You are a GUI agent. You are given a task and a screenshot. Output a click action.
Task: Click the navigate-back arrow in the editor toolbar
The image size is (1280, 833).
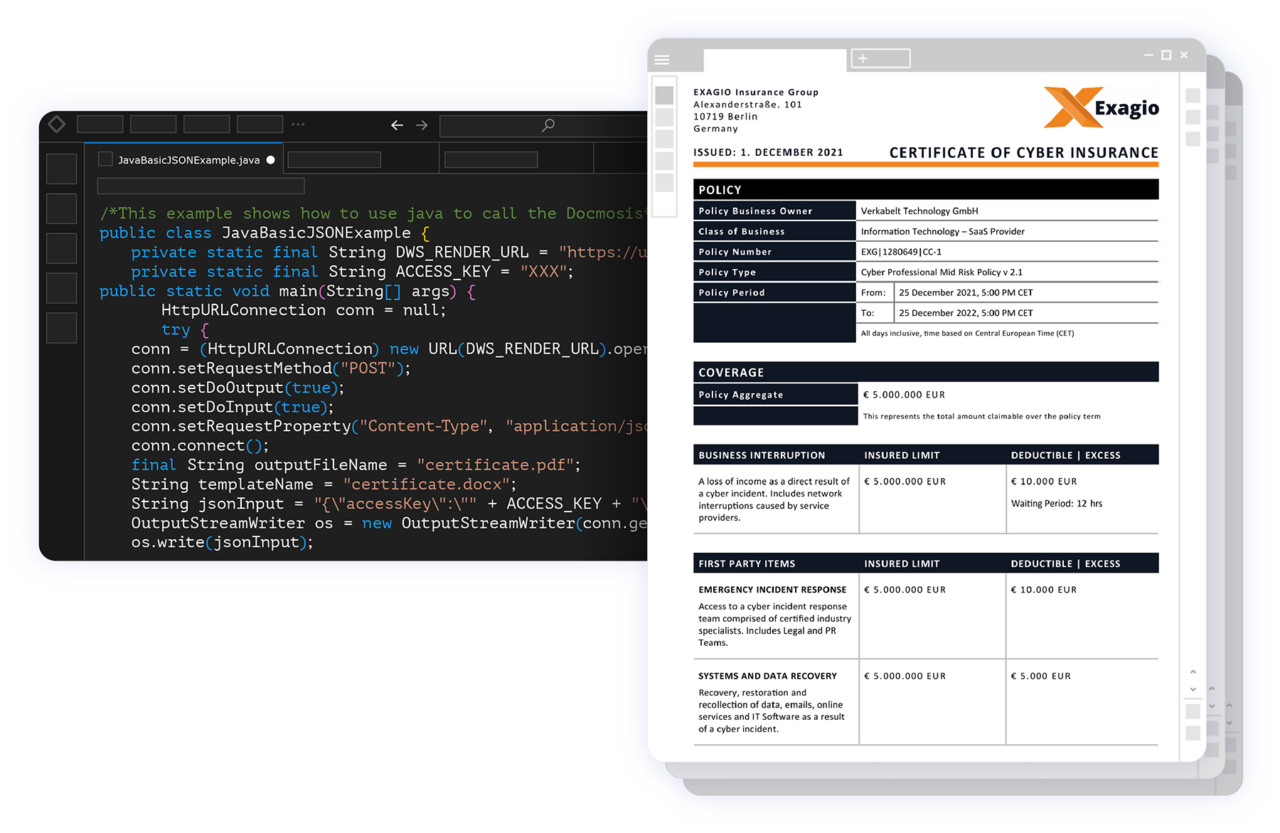click(x=397, y=125)
